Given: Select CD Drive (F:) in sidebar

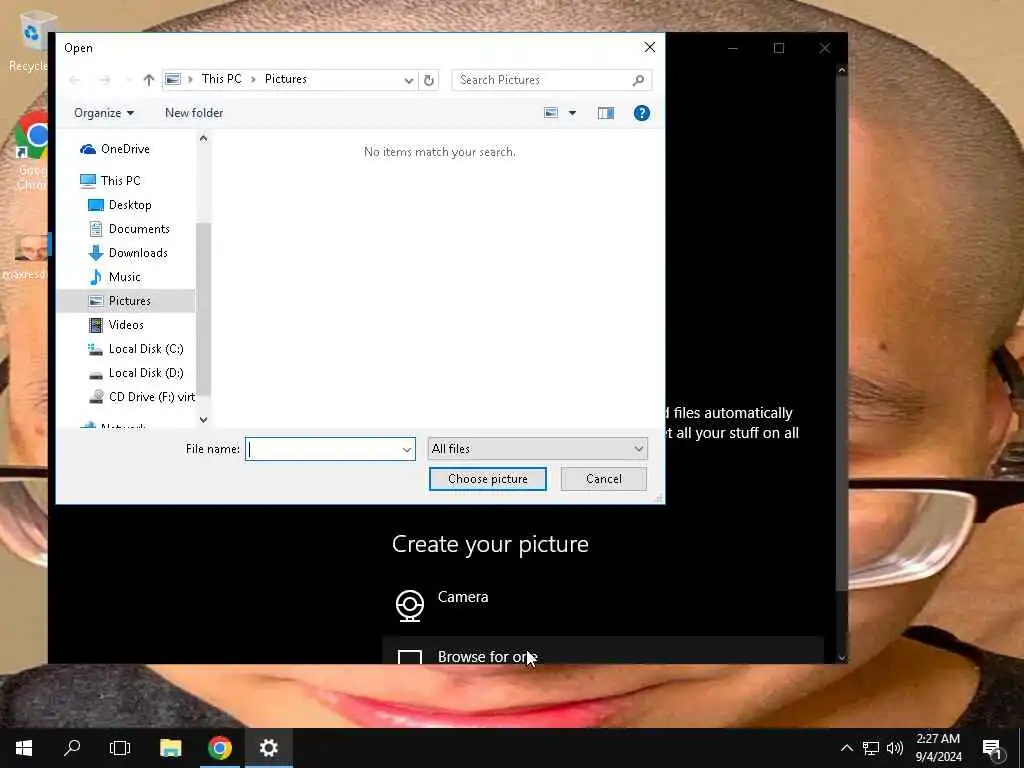Looking at the screenshot, I should [152, 397].
